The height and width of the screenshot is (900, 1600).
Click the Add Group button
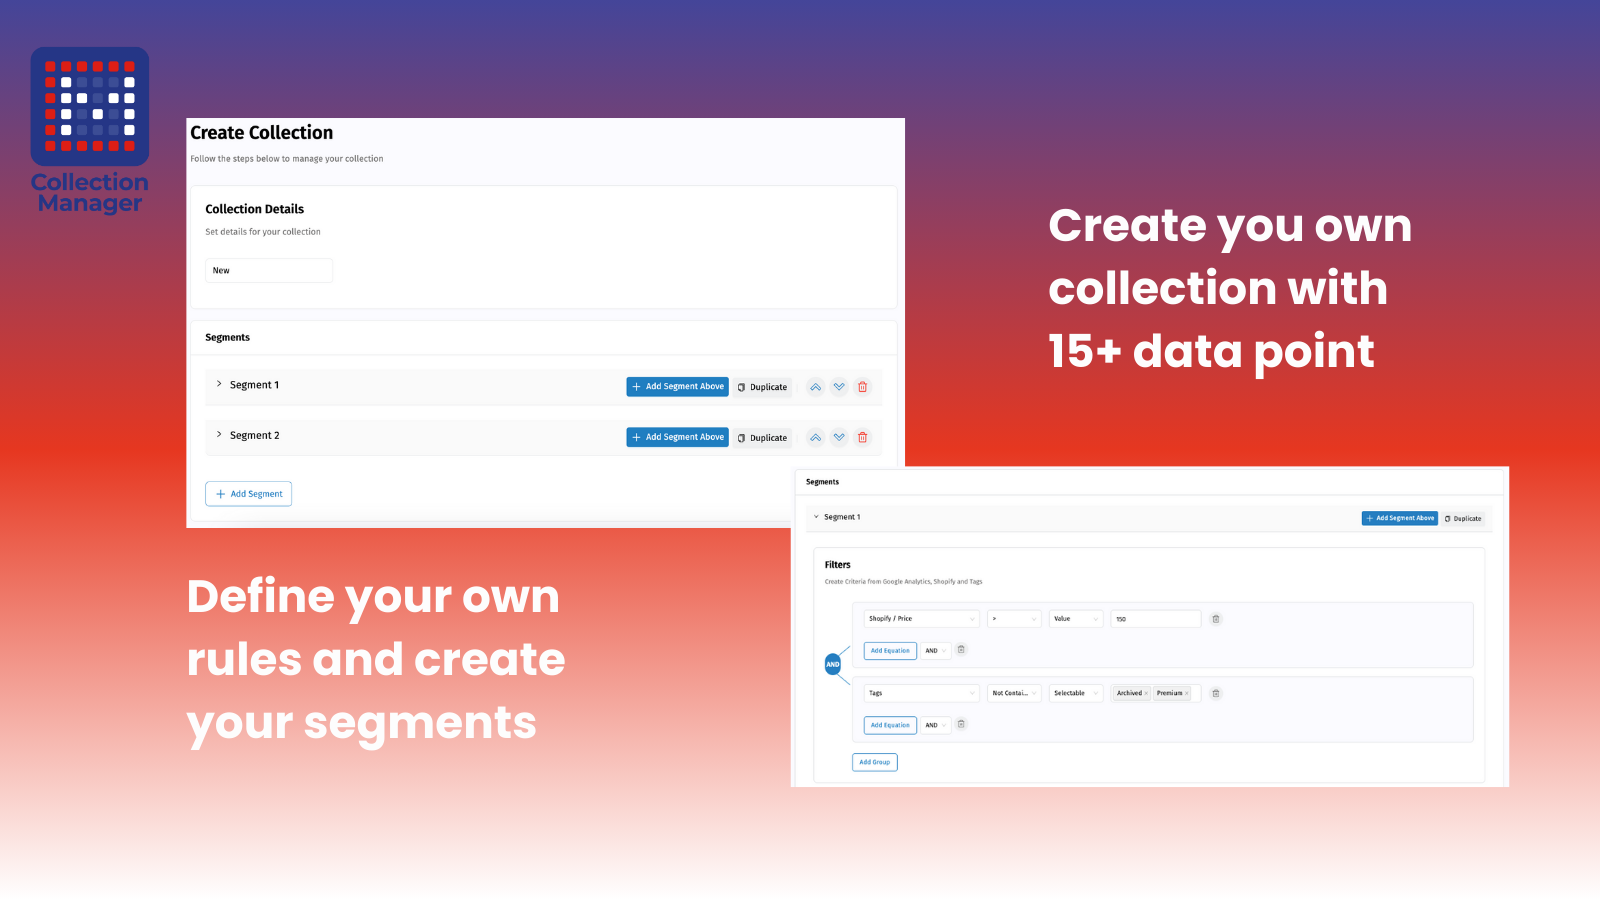tap(874, 761)
